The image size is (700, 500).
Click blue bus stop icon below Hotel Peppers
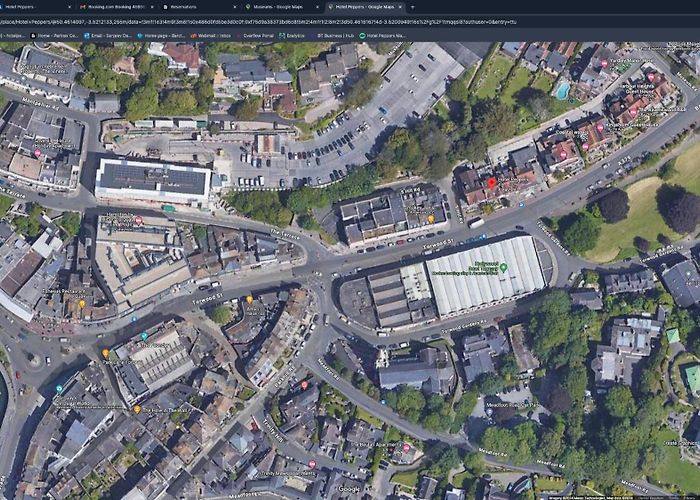521,204
